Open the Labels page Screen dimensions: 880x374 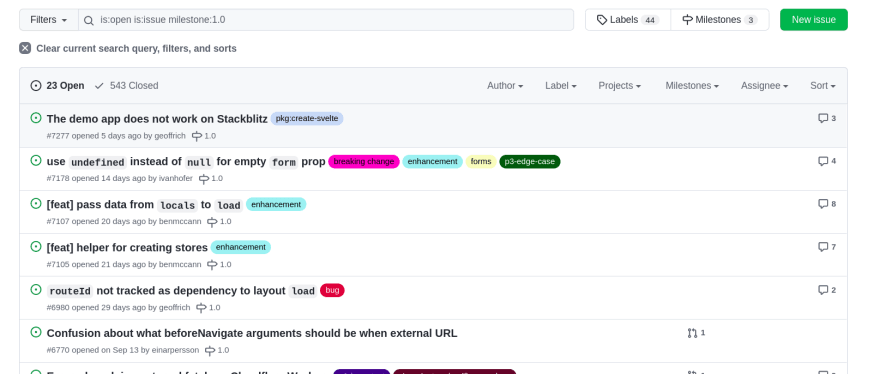tap(627, 20)
